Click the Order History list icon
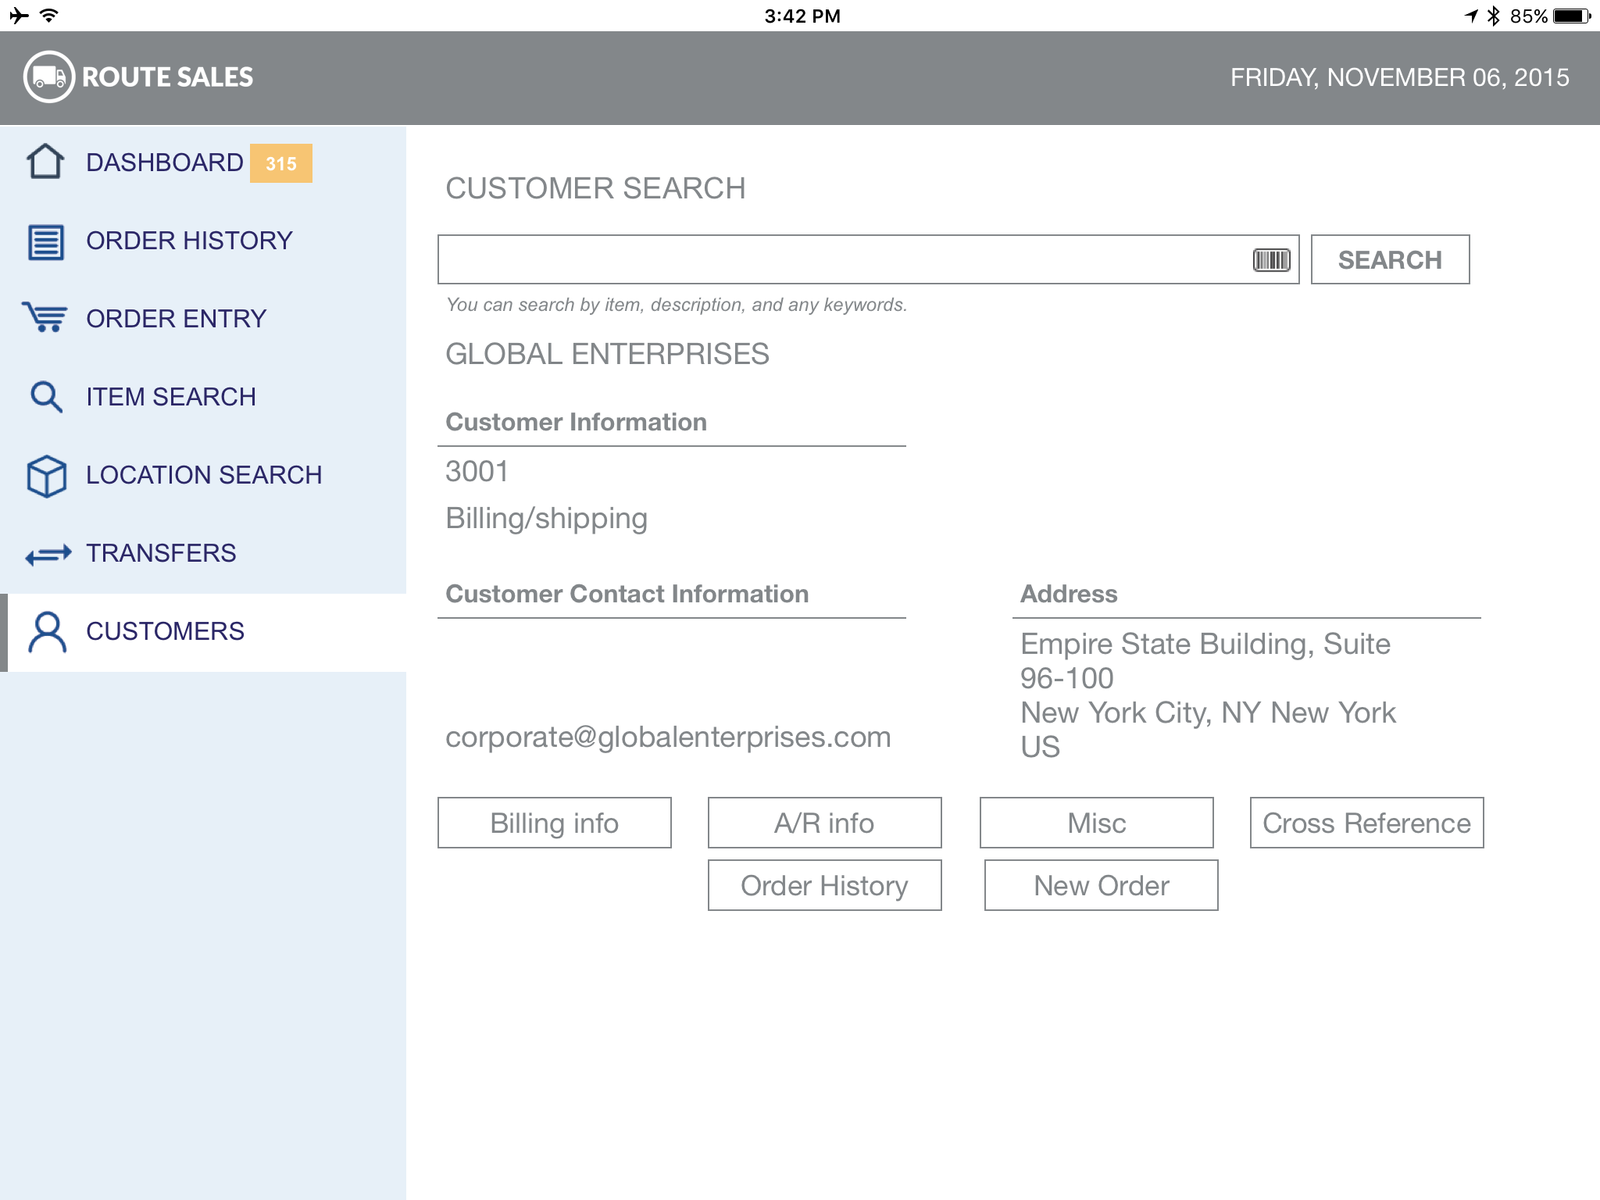The height and width of the screenshot is (1200, 1600). 46,241
